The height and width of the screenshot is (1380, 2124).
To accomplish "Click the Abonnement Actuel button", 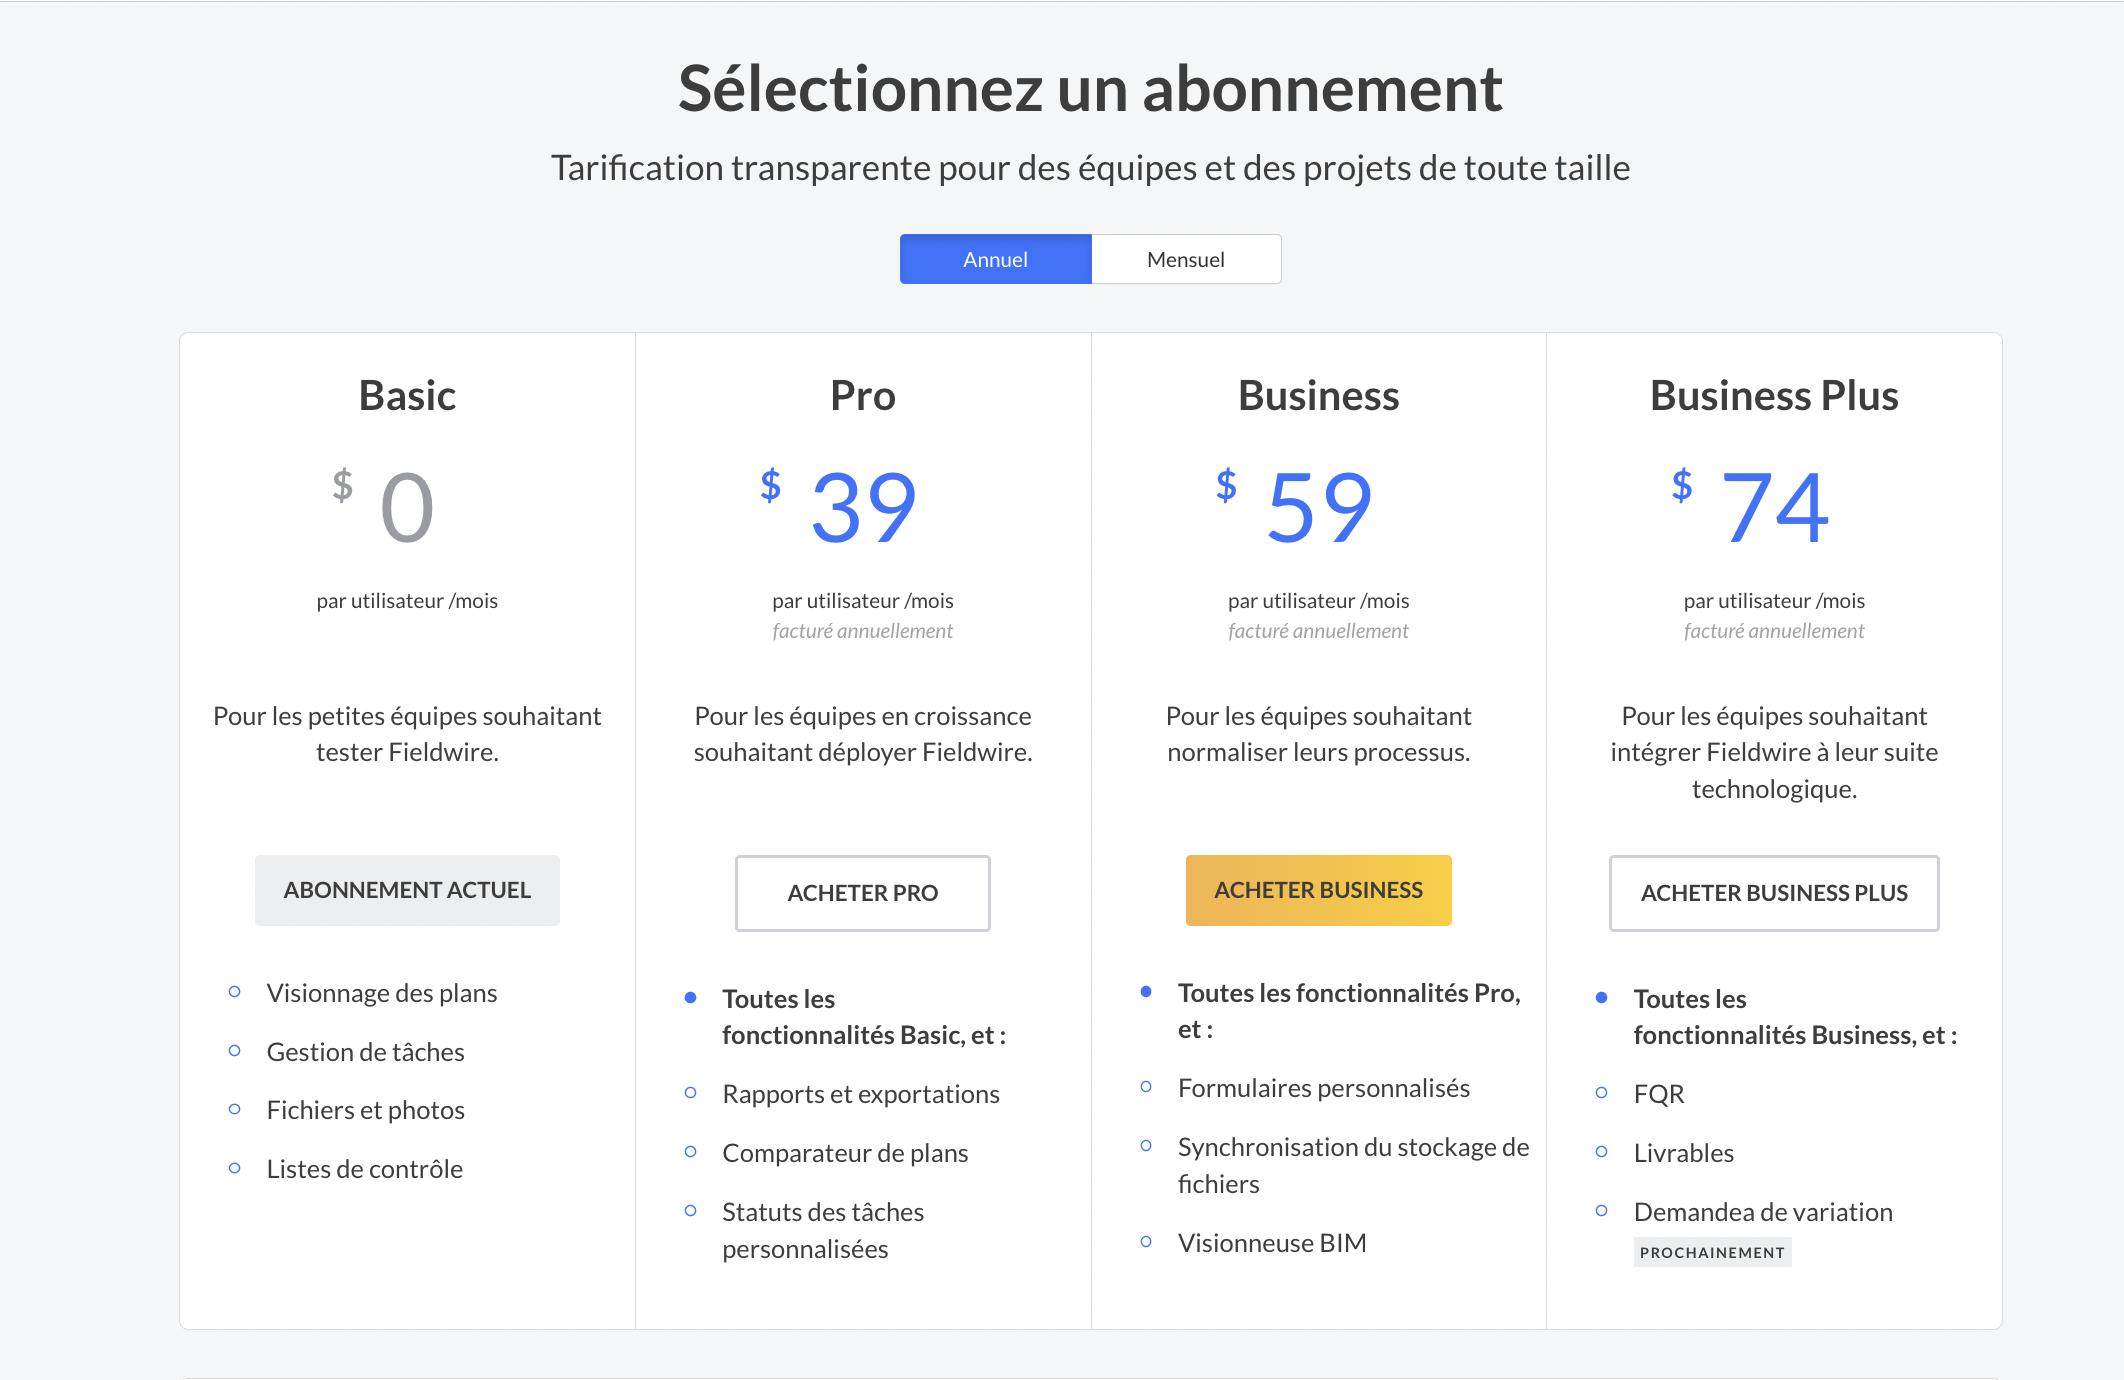I will click(x=407, y=890).
